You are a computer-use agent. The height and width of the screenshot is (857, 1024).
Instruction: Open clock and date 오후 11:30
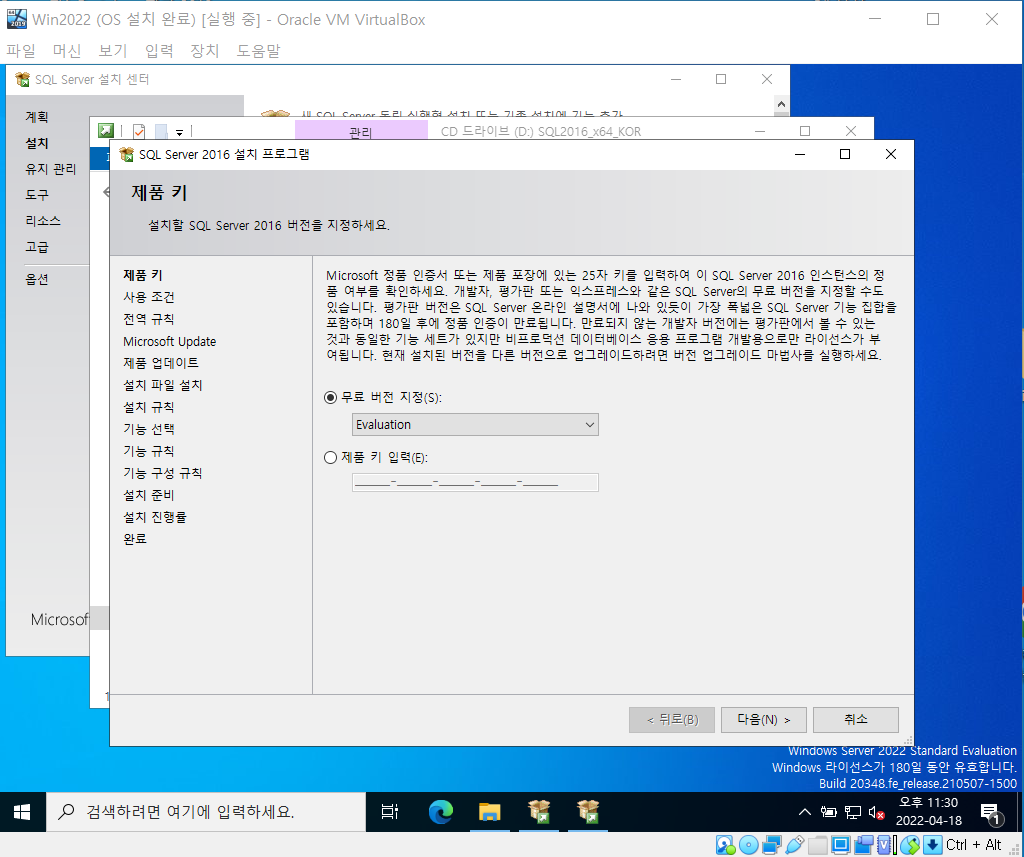[928, 811]
